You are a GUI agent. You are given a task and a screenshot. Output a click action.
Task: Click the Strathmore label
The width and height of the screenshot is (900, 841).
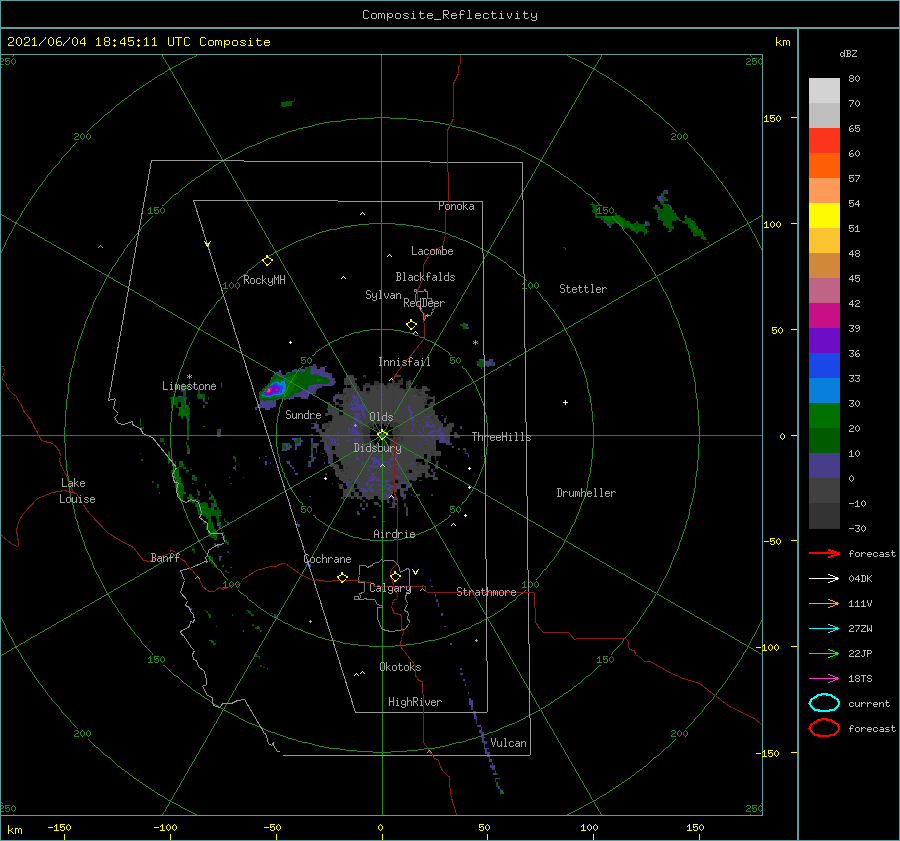point(486,592)
